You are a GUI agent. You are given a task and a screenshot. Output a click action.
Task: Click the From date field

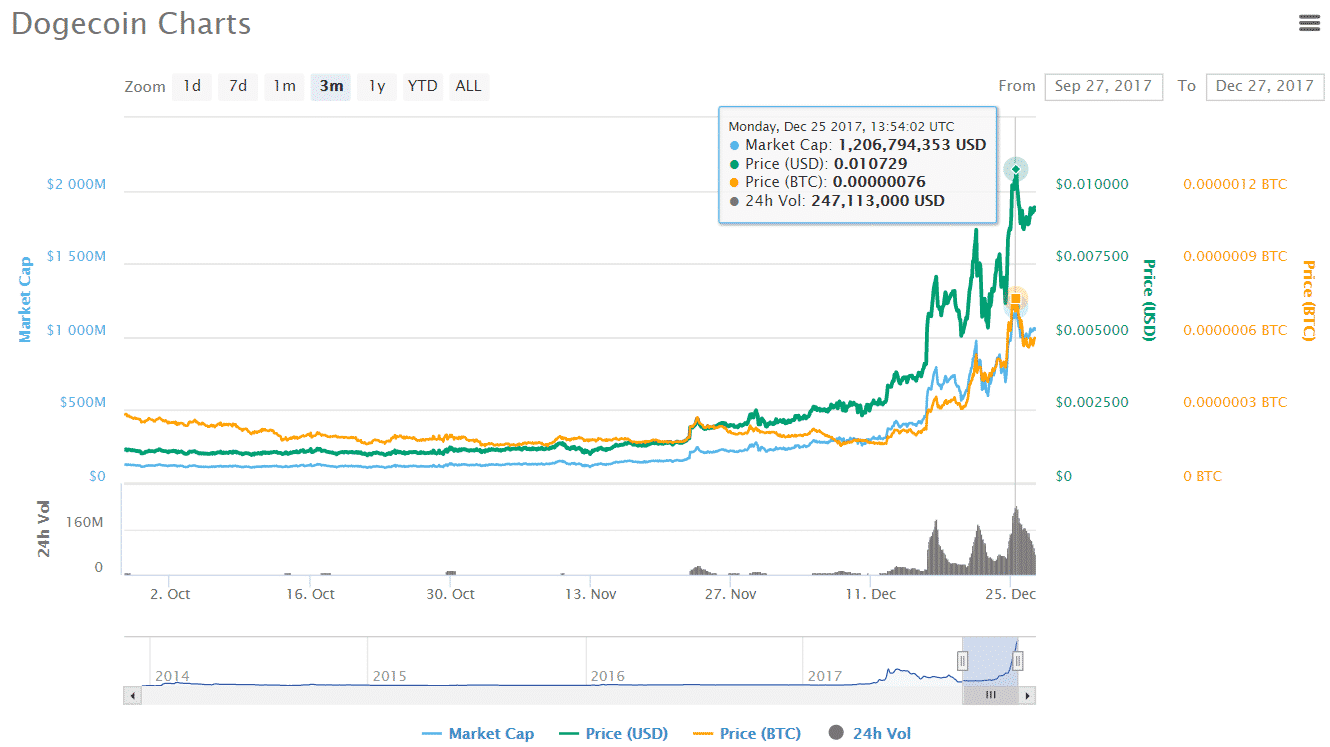(1103, 86)
